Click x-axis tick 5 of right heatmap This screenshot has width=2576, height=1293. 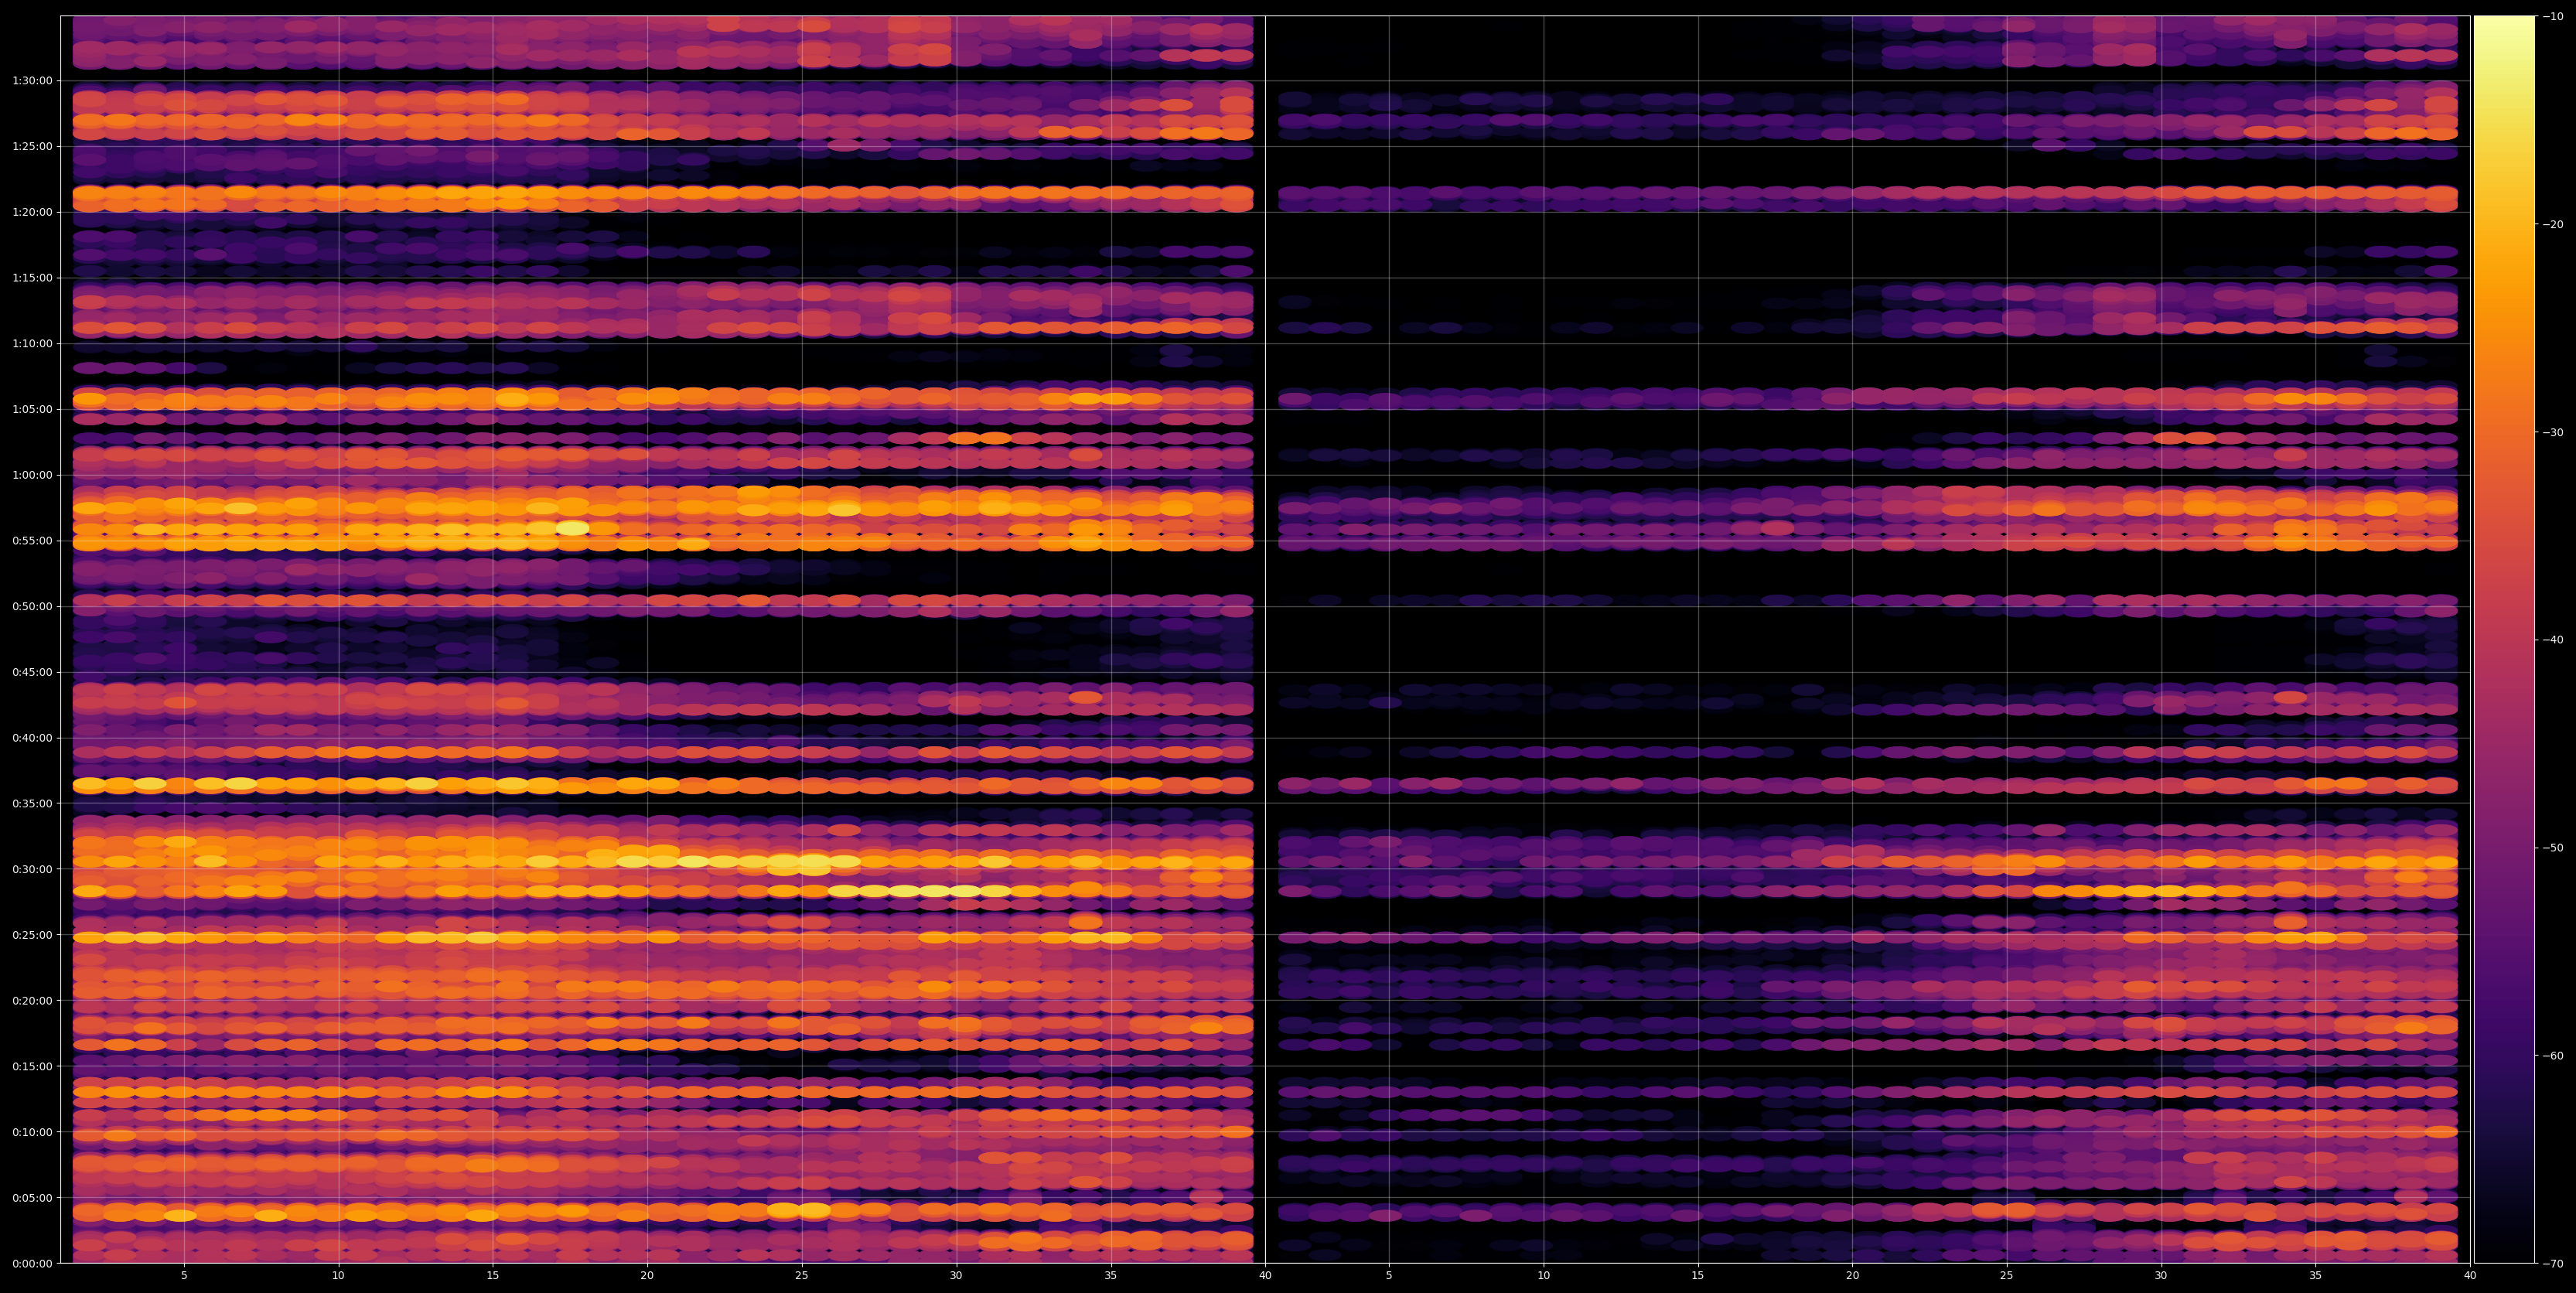click(x=1389, y=1276)
